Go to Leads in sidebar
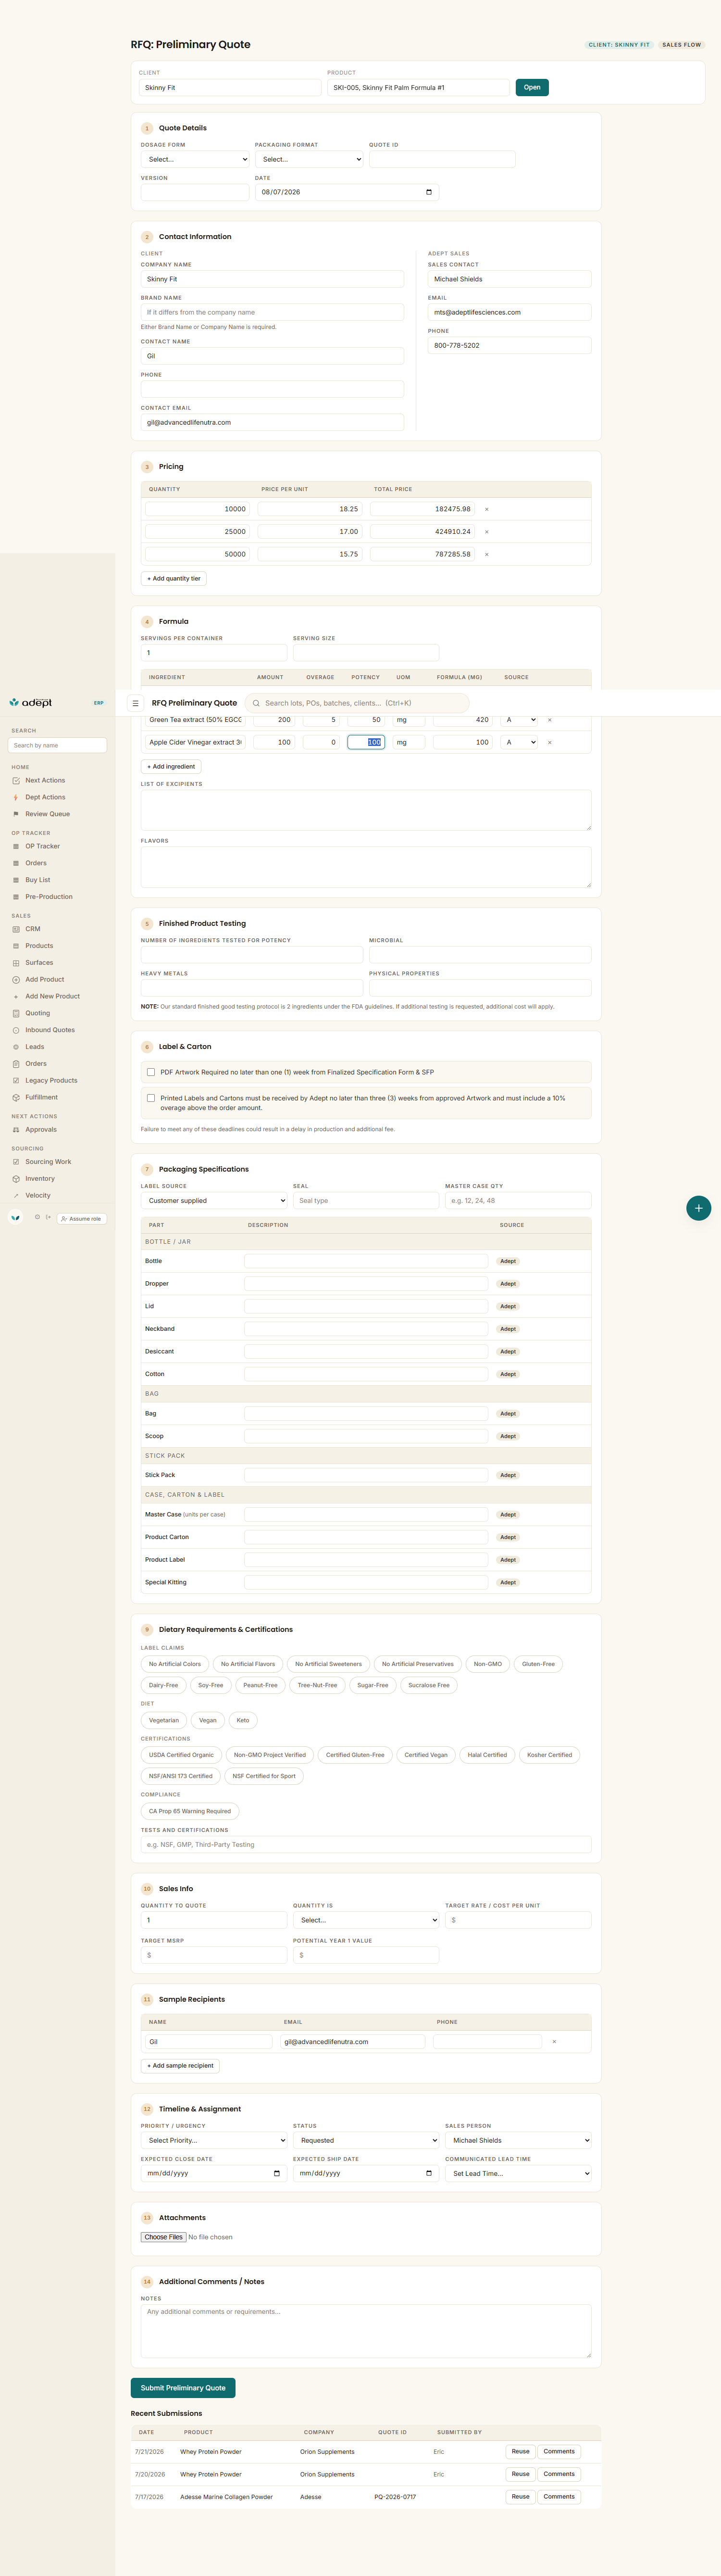Viewport: 721px width, 2576px height. coord(35,1047)
